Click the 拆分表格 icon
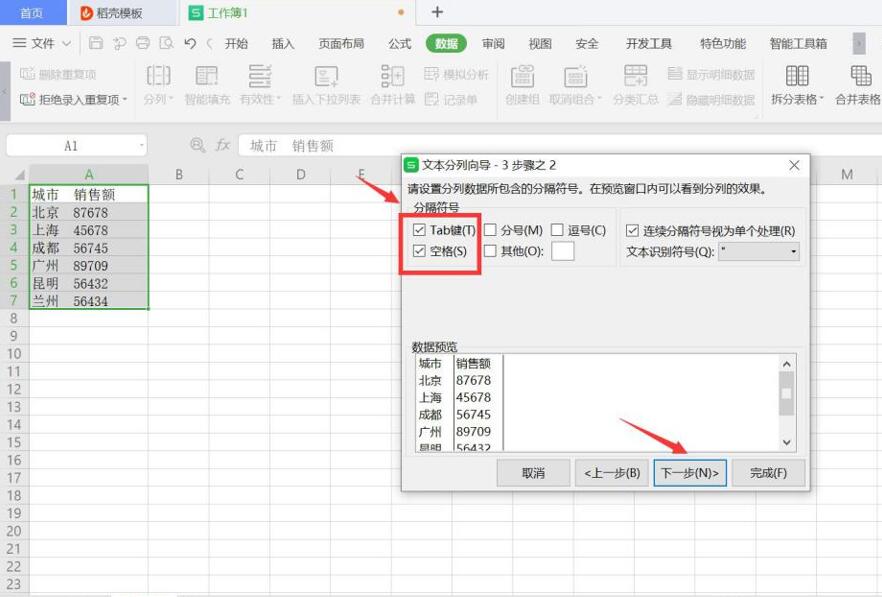 tap(797, 75)
